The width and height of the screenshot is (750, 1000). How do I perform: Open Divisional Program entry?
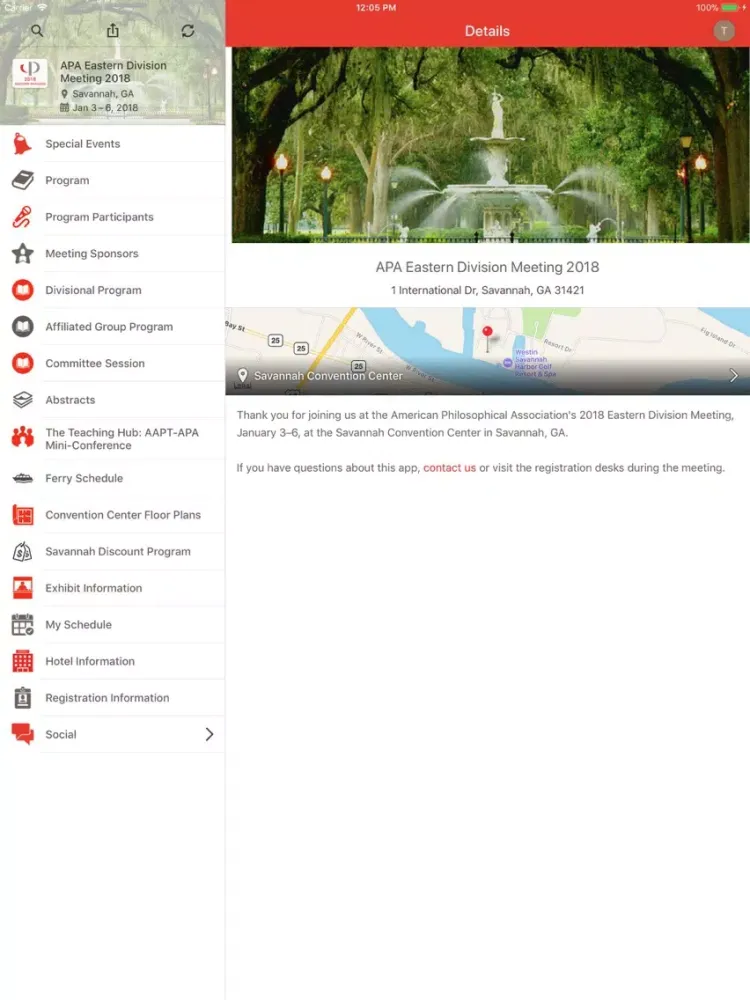coord(112,290)
